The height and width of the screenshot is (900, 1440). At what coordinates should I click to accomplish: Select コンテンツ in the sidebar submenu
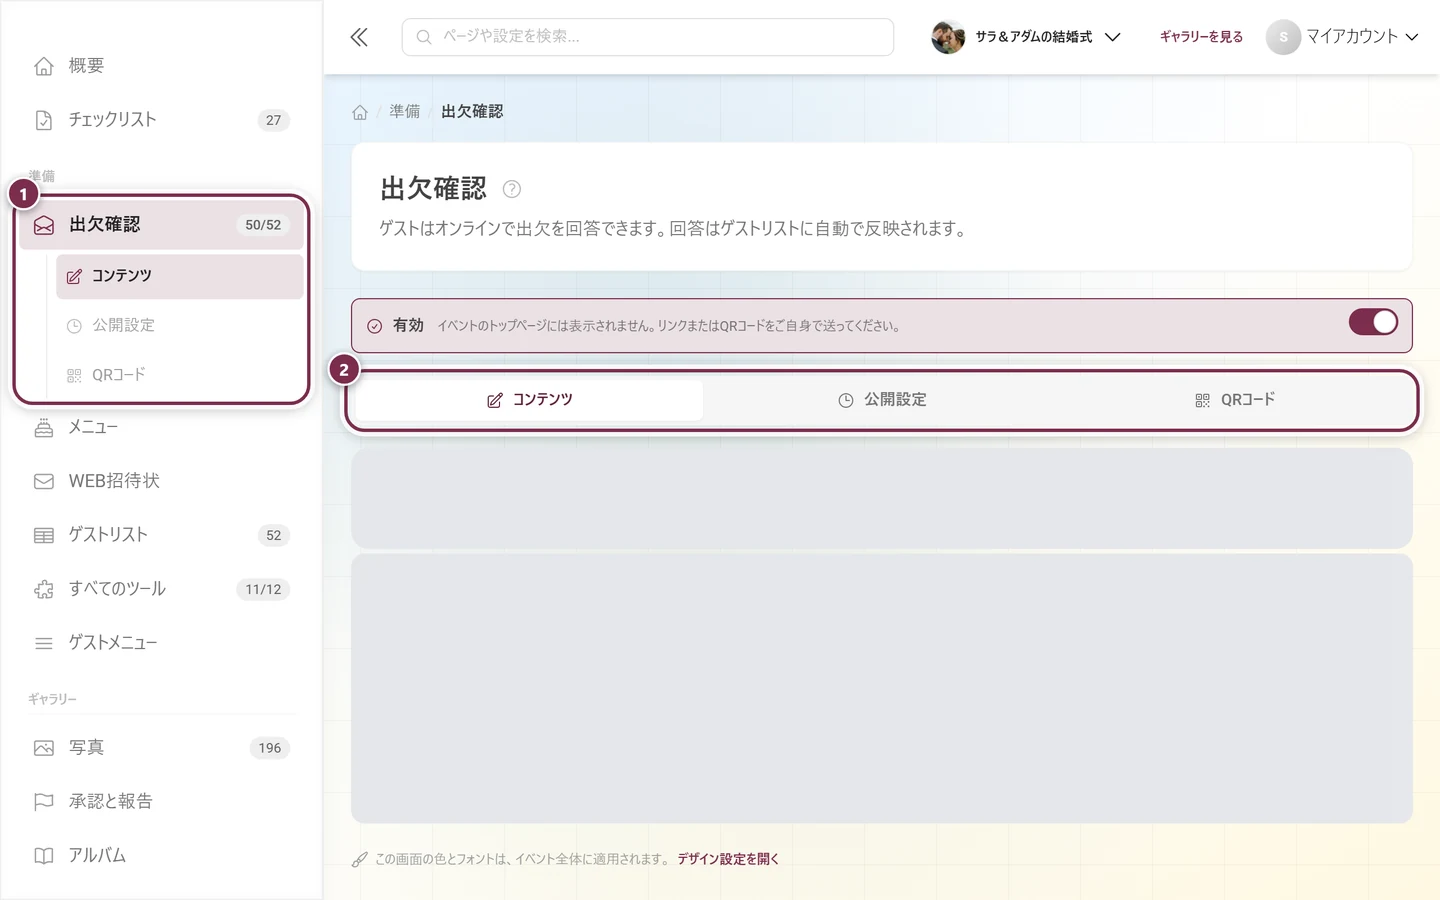tap(180, 276)
